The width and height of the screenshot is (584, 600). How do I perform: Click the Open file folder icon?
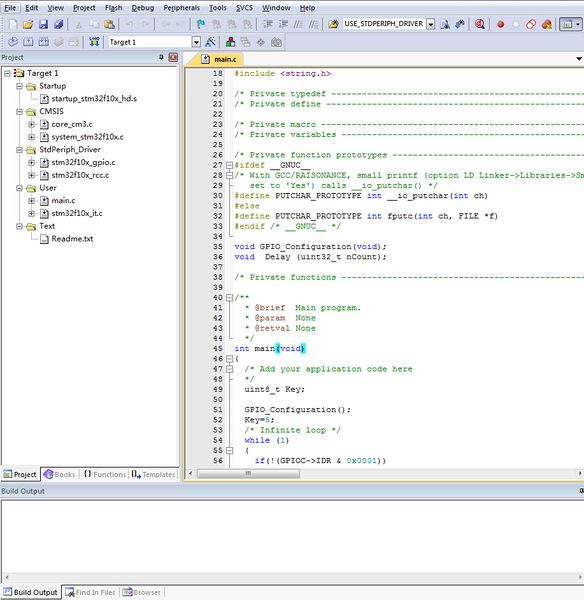pos(28,24)
